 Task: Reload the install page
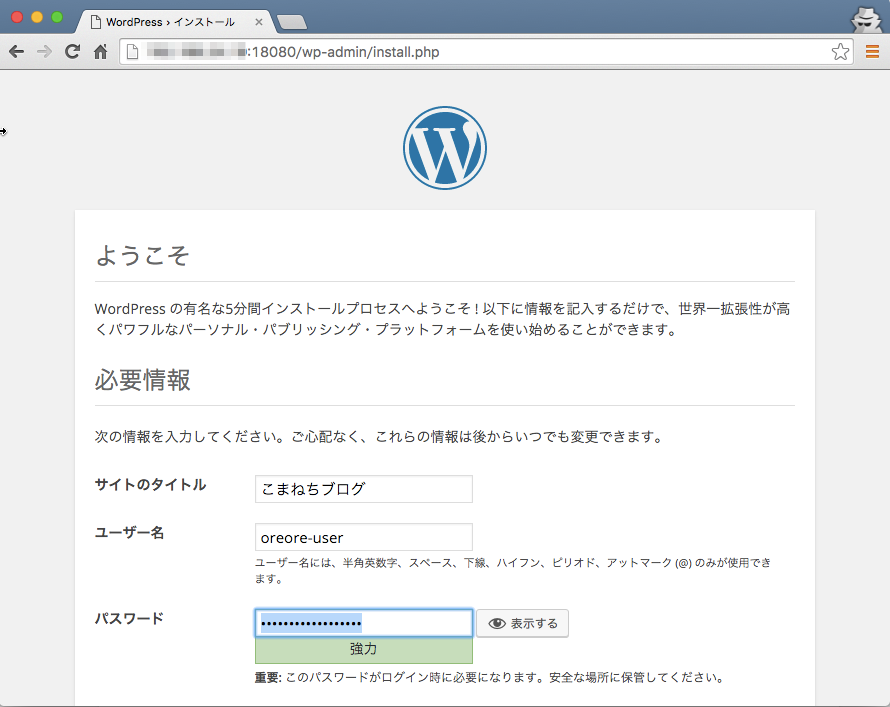(72, 52)
